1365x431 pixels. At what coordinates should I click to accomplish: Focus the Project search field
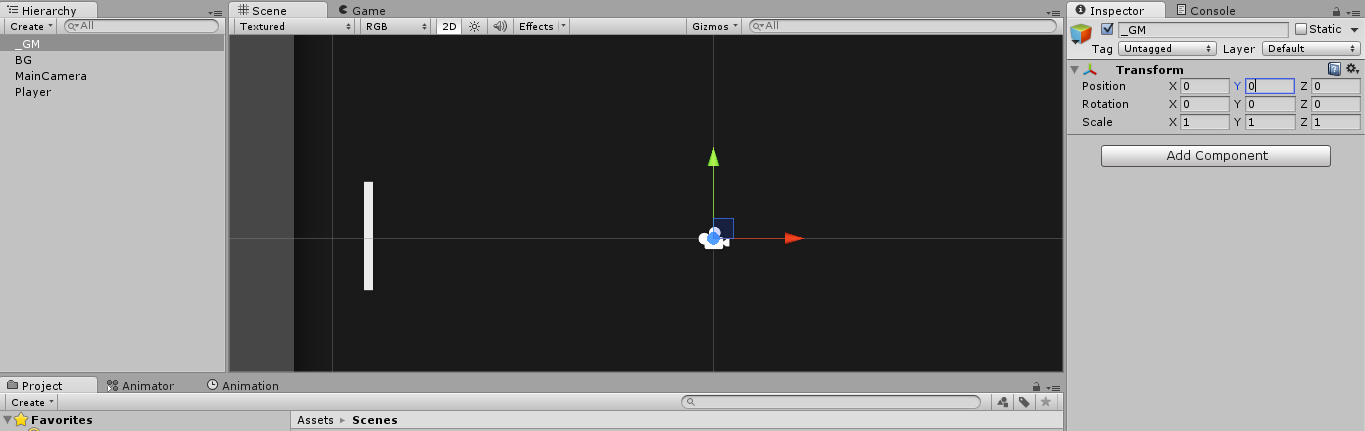pyautogui.click(x=831, y=402)
